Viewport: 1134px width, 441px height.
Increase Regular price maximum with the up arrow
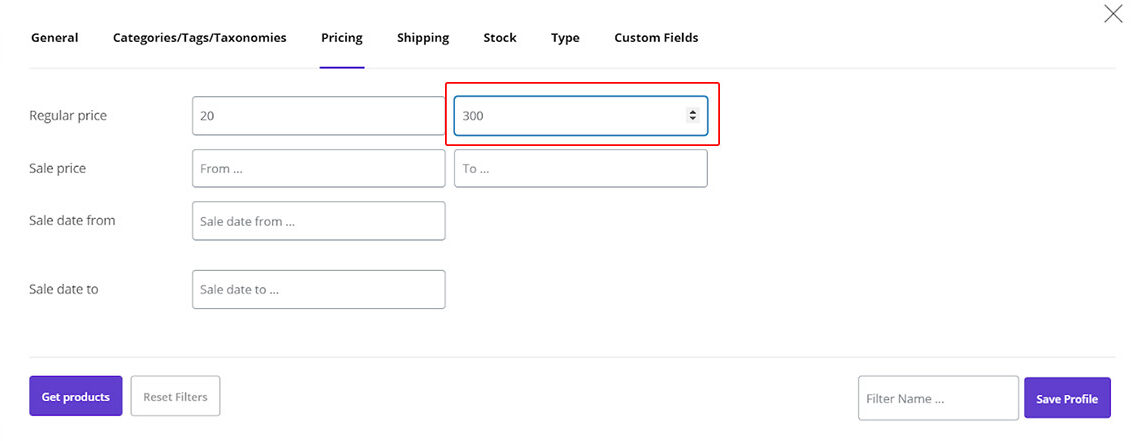click(692, 112)
